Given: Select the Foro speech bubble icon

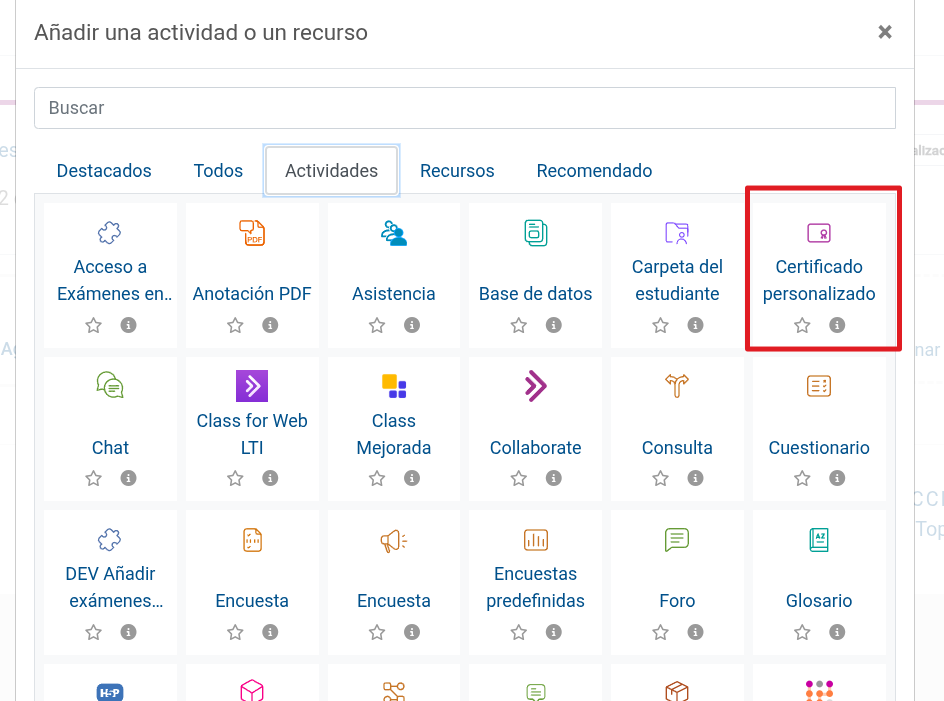Looking at the screenshot, I should pos(677,540).
